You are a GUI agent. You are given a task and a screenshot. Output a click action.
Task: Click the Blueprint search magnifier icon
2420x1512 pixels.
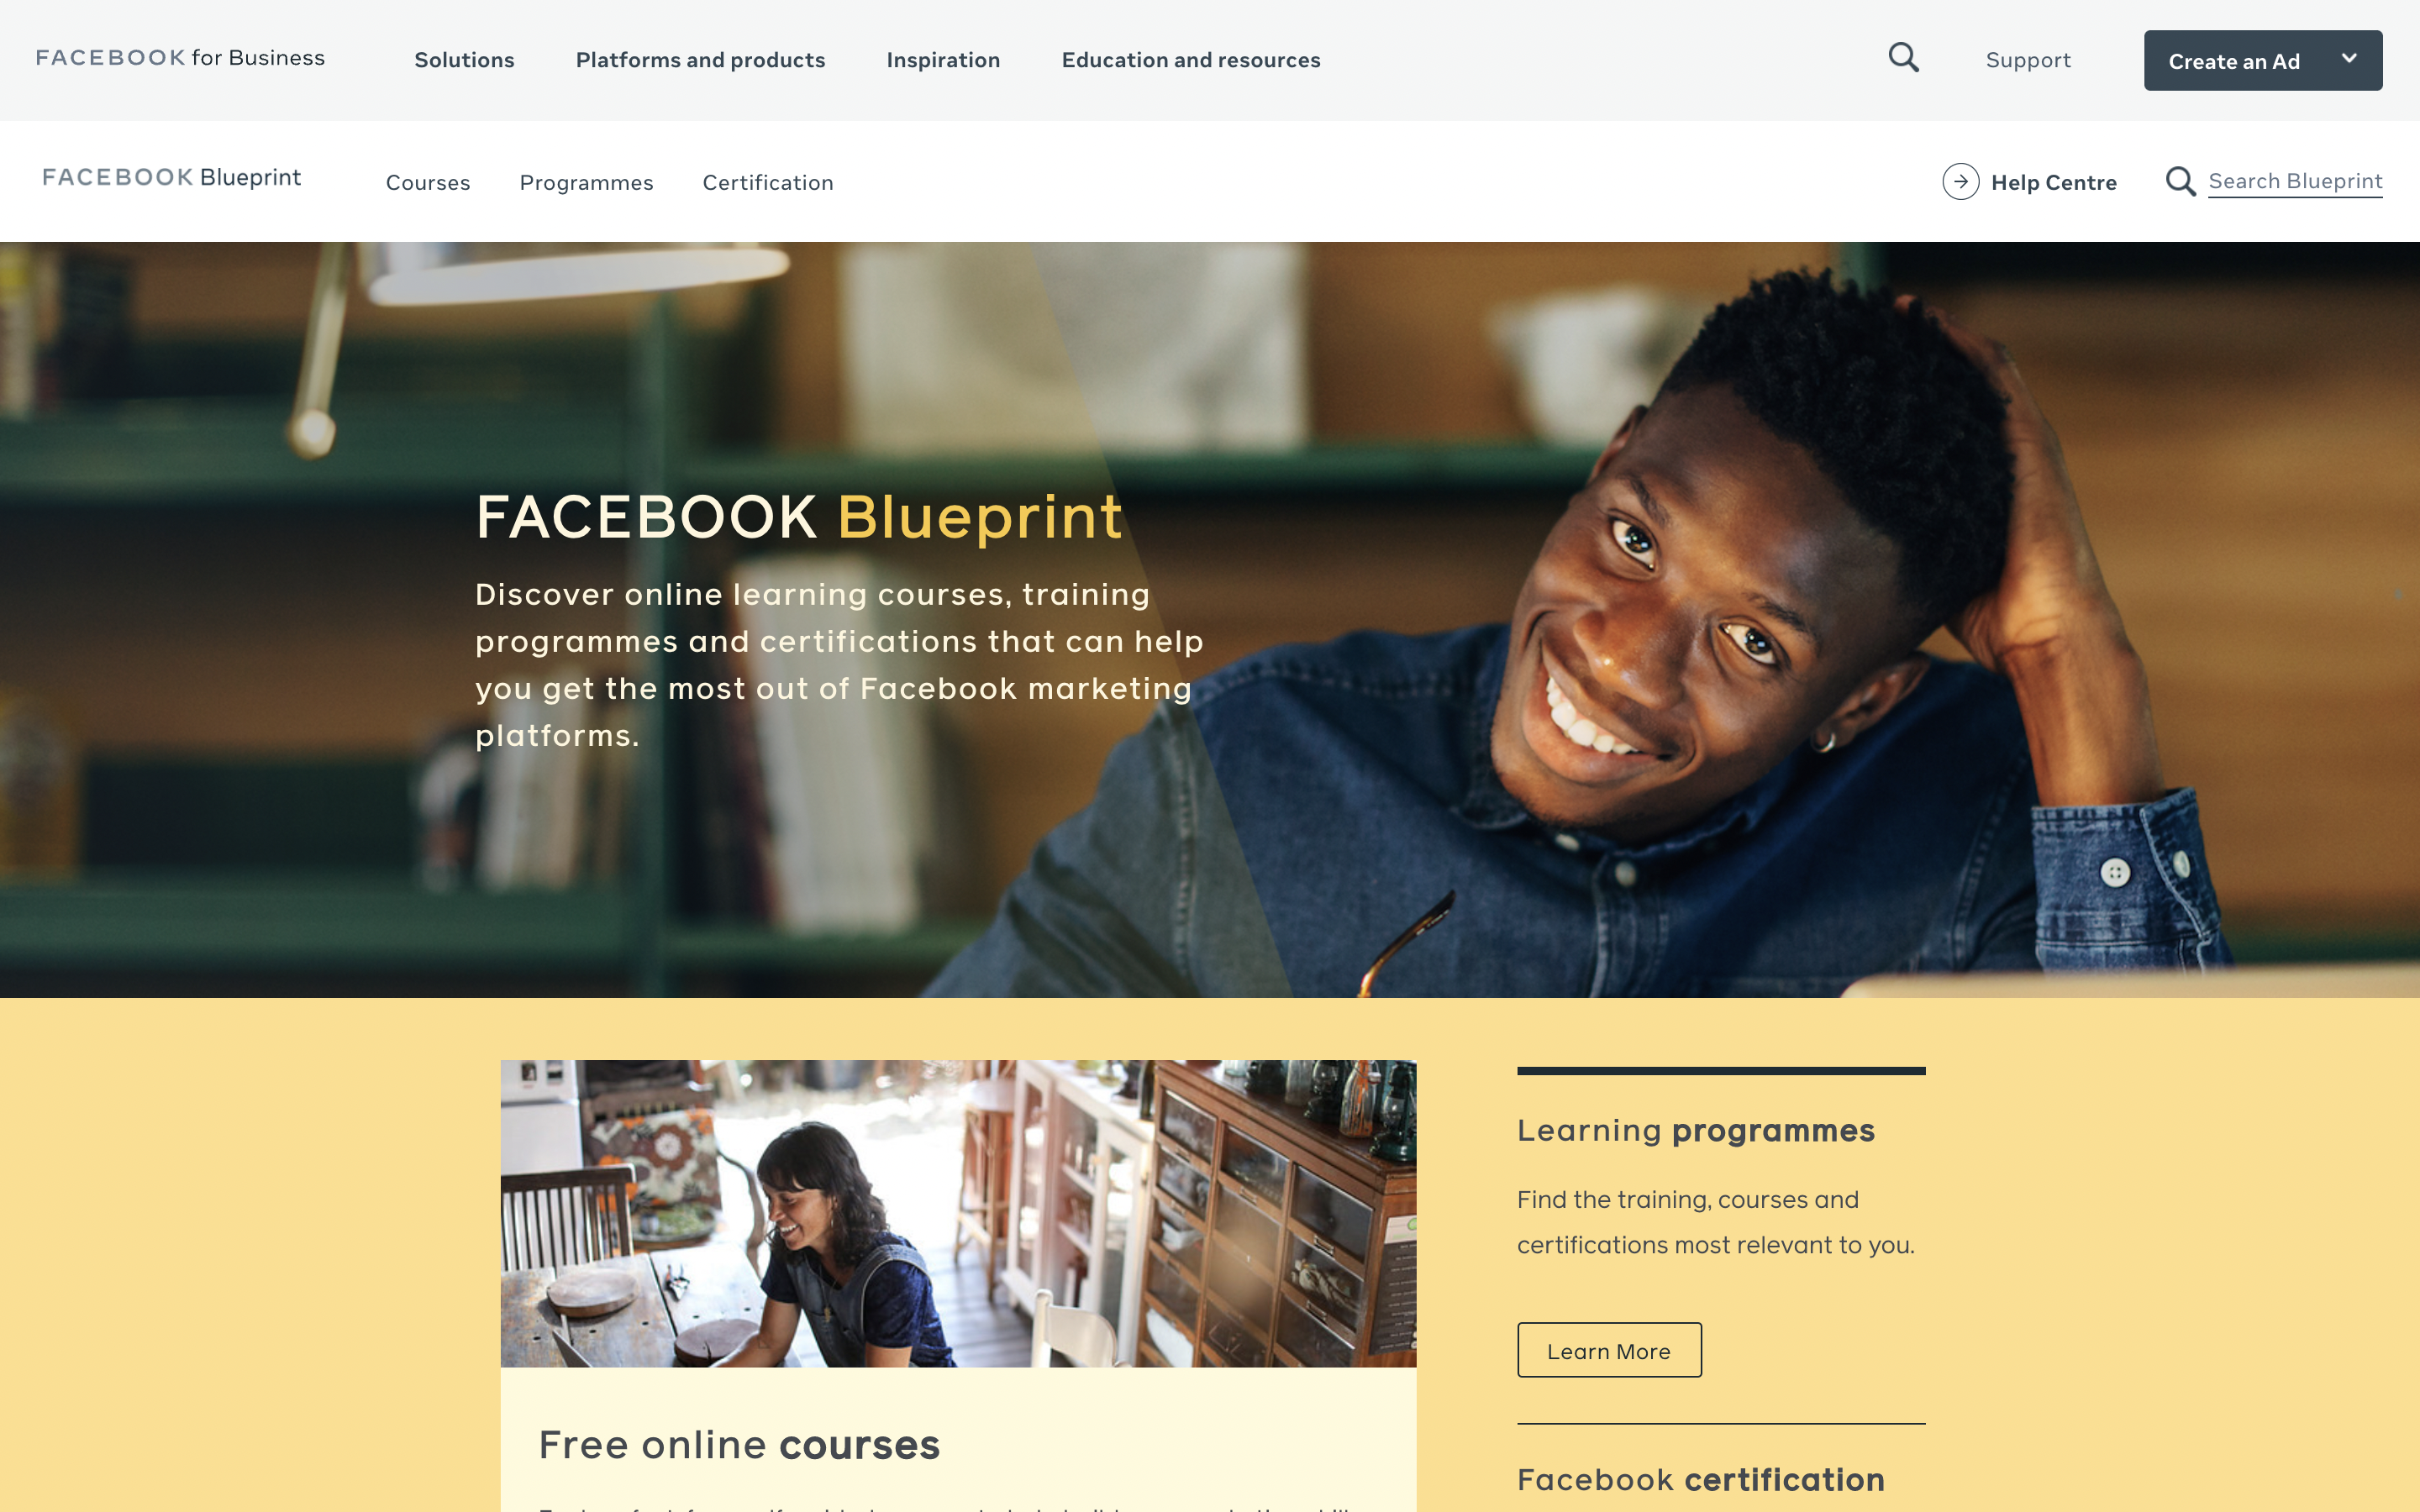(x=2180, y=181)
